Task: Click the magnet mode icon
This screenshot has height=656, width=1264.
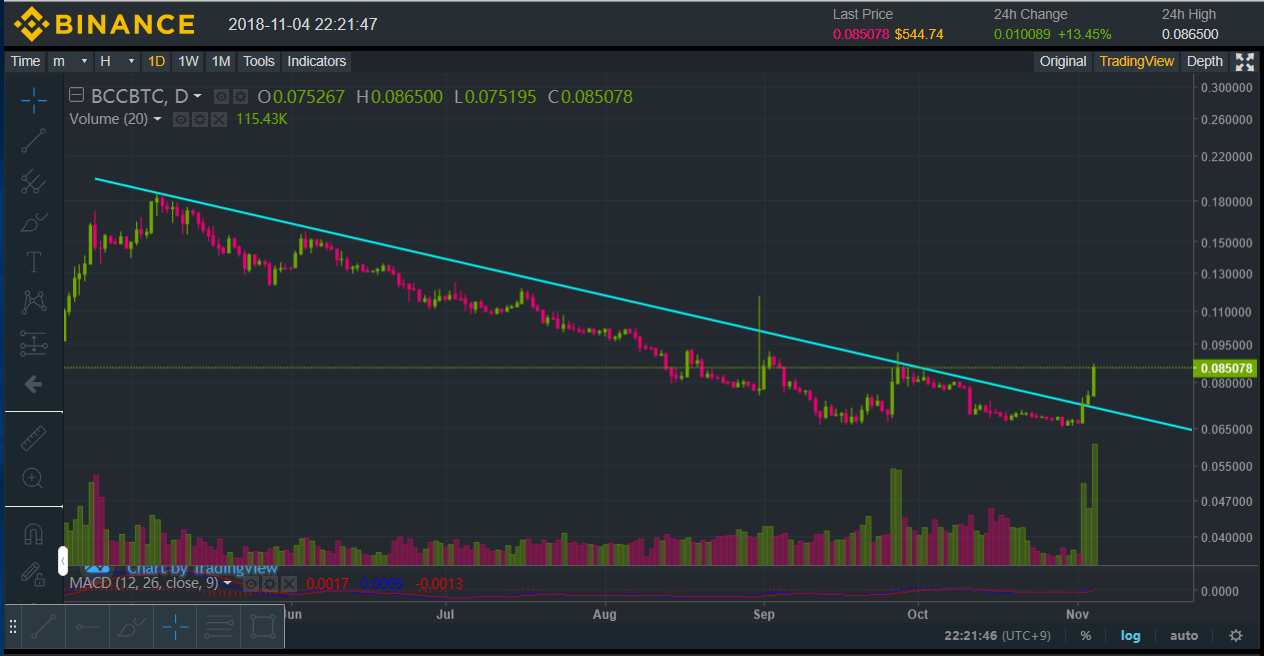Action: [33, 534]
